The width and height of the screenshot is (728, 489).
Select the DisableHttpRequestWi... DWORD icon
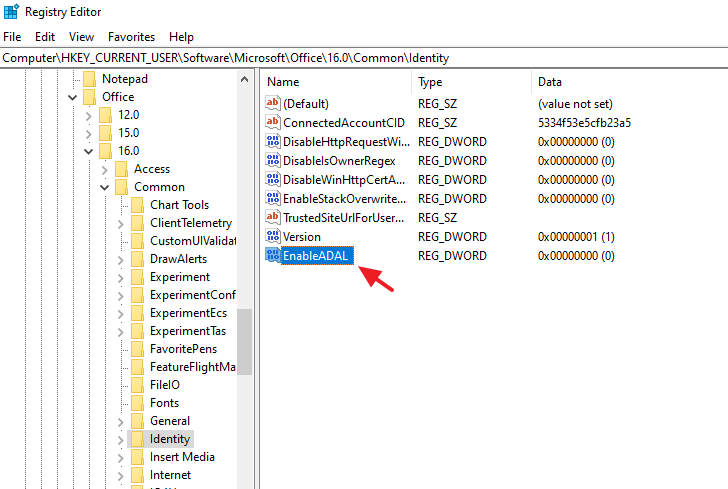[x=273, y=141]
